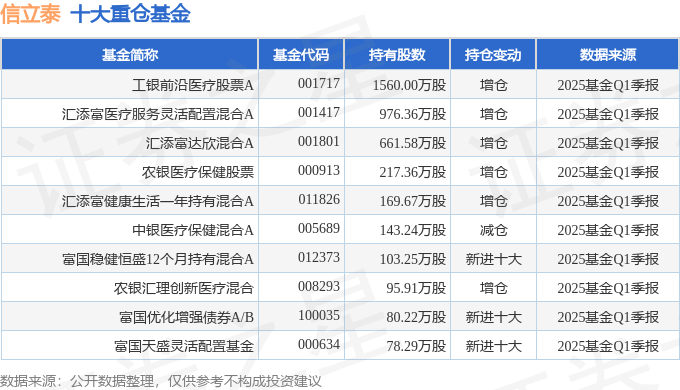
Task: Click the 数据来源 disclaimer text at bottom
Action: [161, 381]
